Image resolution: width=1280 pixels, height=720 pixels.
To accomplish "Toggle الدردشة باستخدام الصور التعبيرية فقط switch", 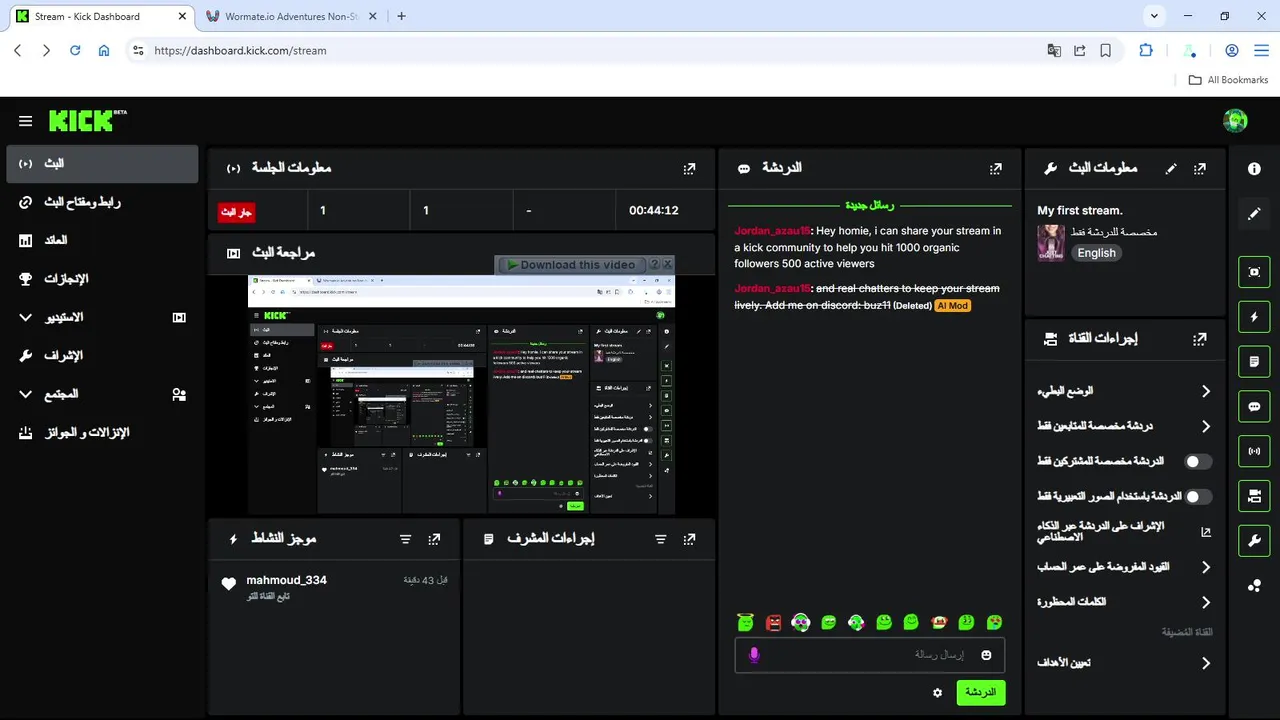I will (1198, 496).
